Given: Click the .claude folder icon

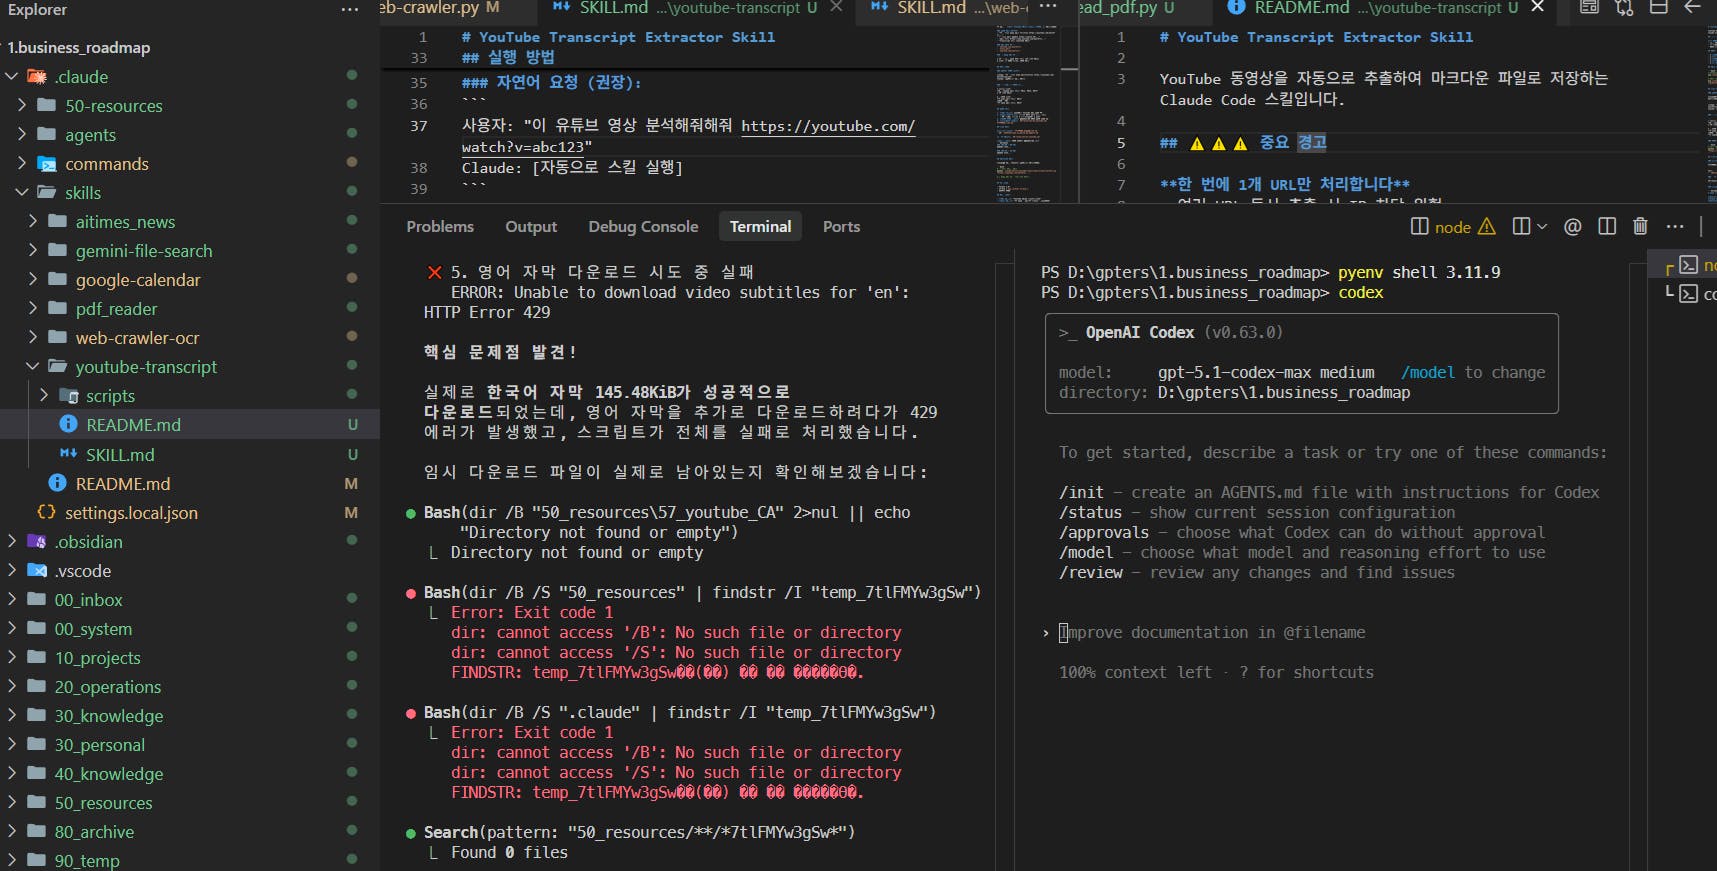Looking at the screenshot, I should click(37, 77).
